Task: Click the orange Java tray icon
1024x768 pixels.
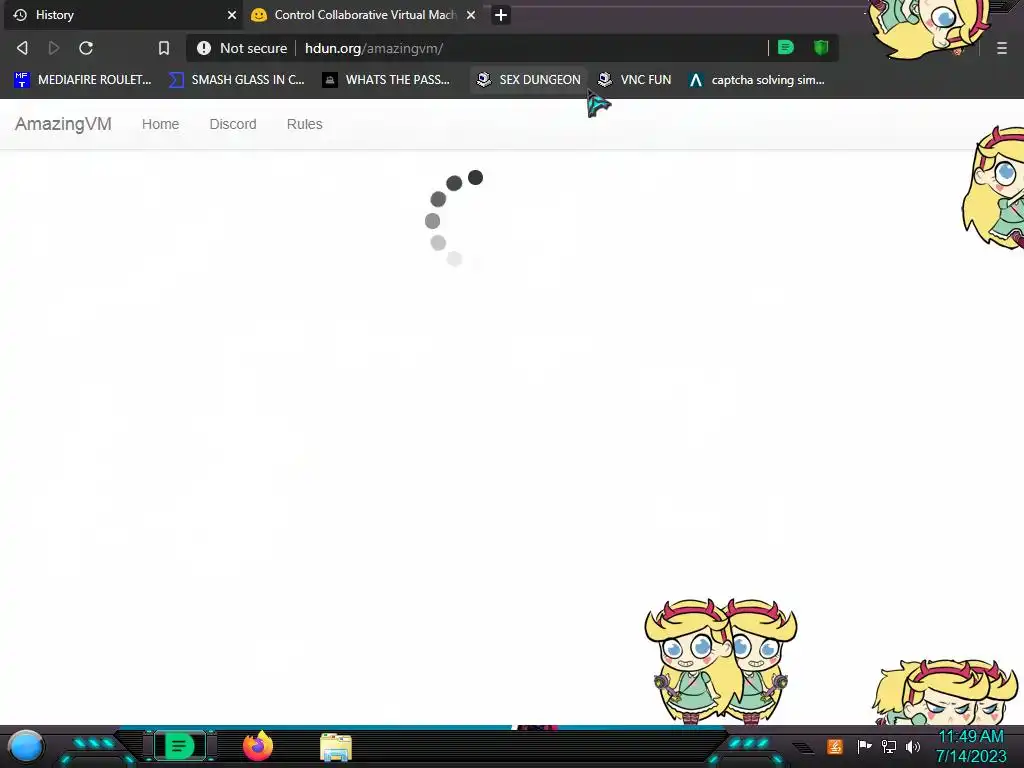Action: [835, 746]
